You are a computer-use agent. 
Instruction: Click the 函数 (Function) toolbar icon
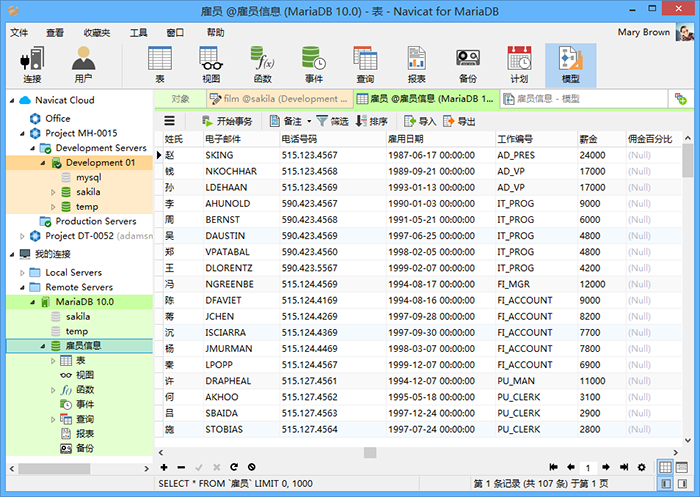(262, 65)
